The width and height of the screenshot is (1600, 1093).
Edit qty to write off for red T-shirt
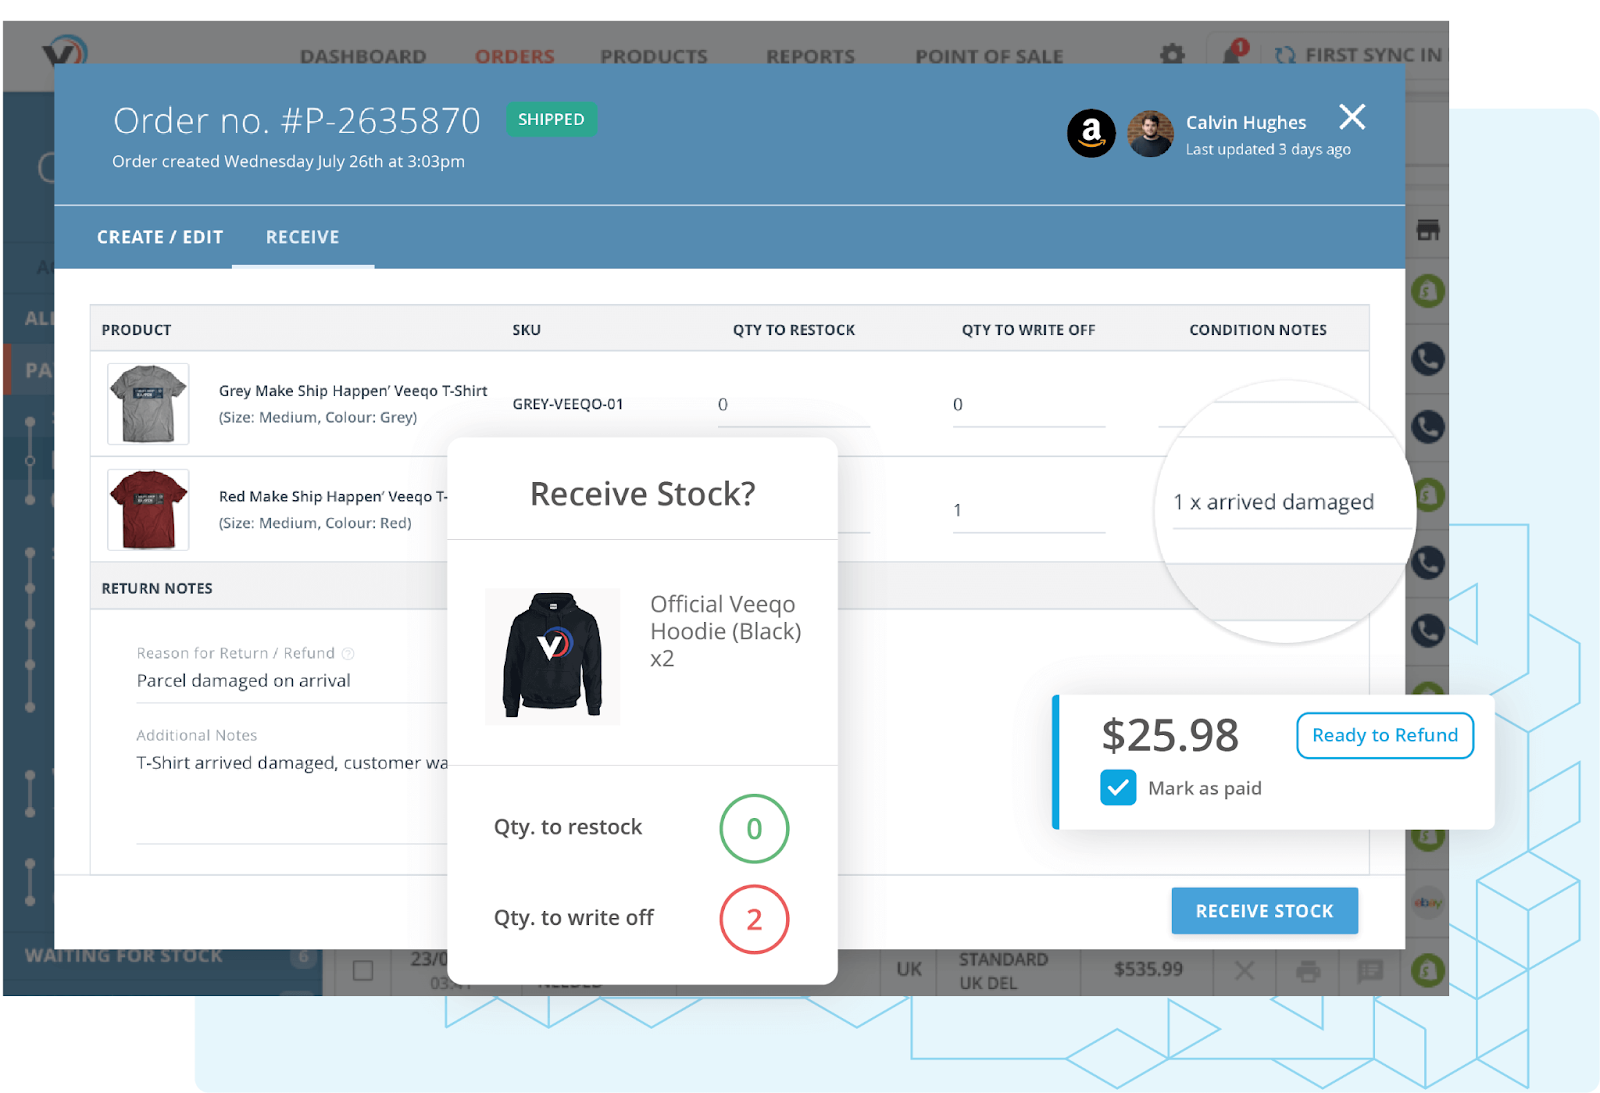coord(1028,511)
